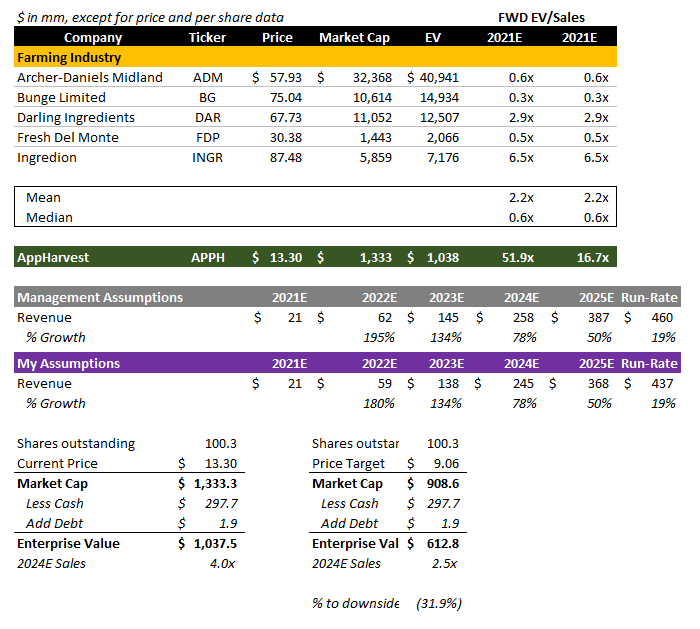Select the Management Assumptions header

pyautogui.click(x=100, y=298)
